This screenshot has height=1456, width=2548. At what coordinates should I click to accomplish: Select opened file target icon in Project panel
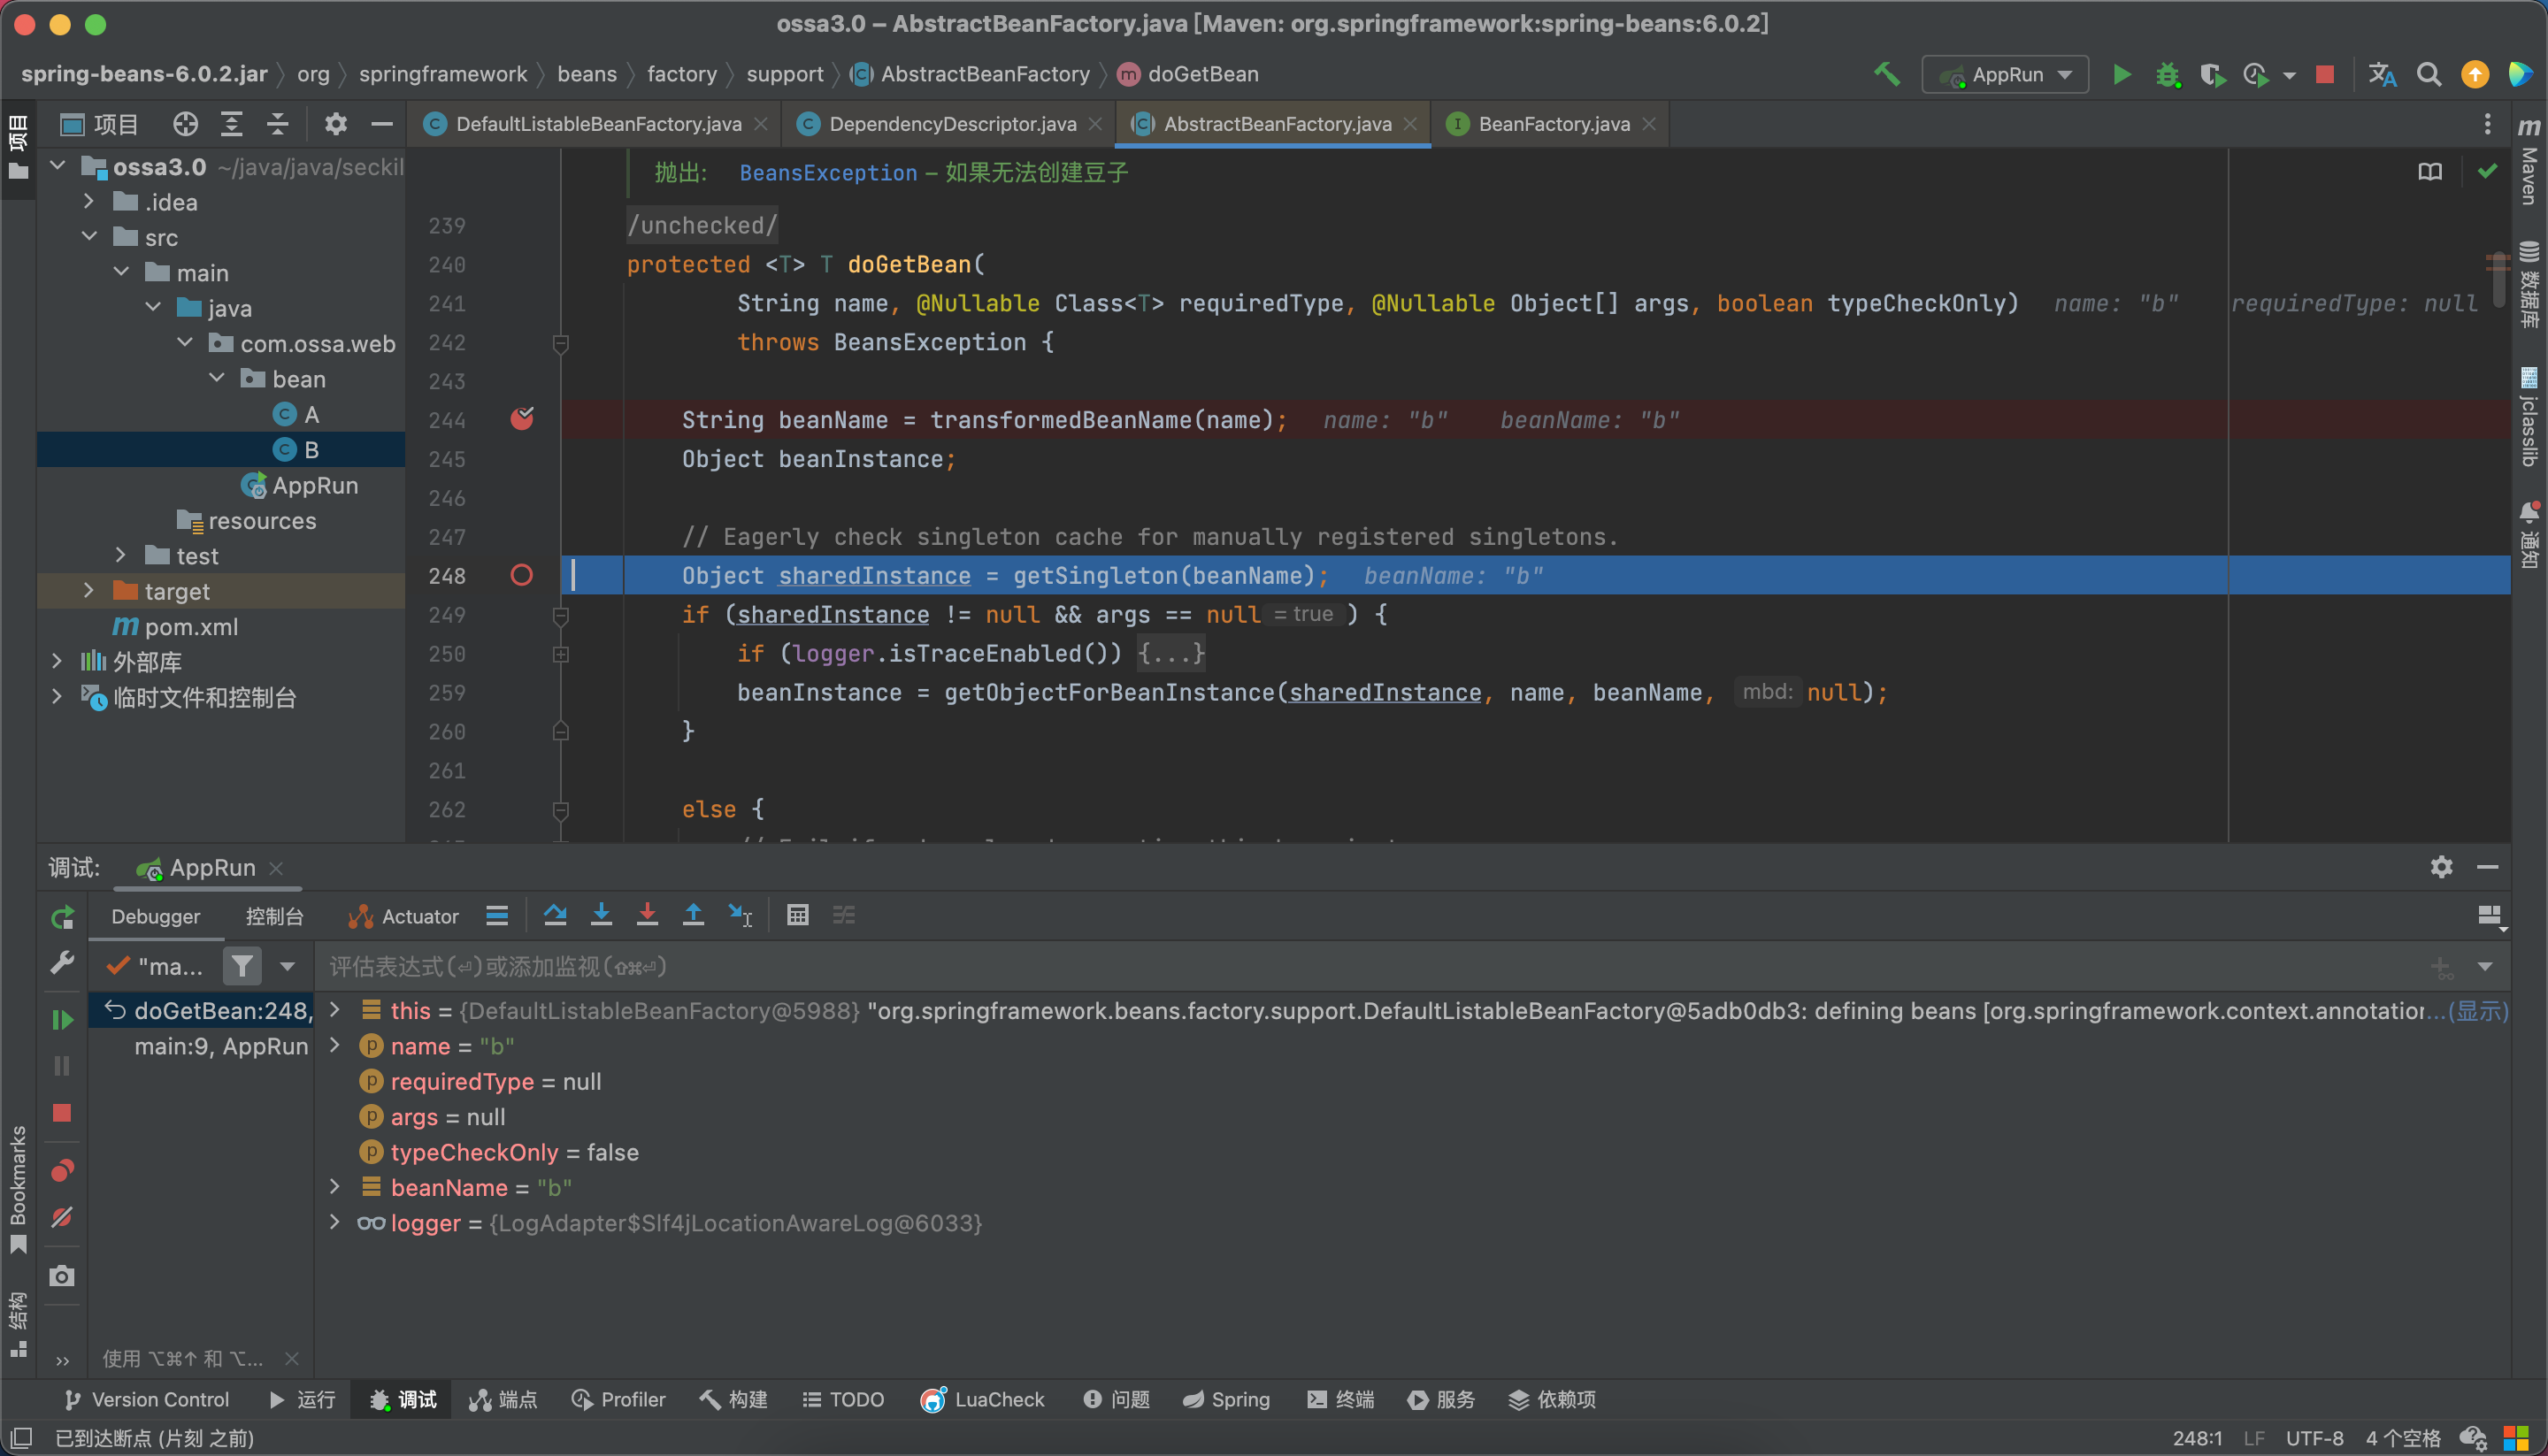coord(185,124)
